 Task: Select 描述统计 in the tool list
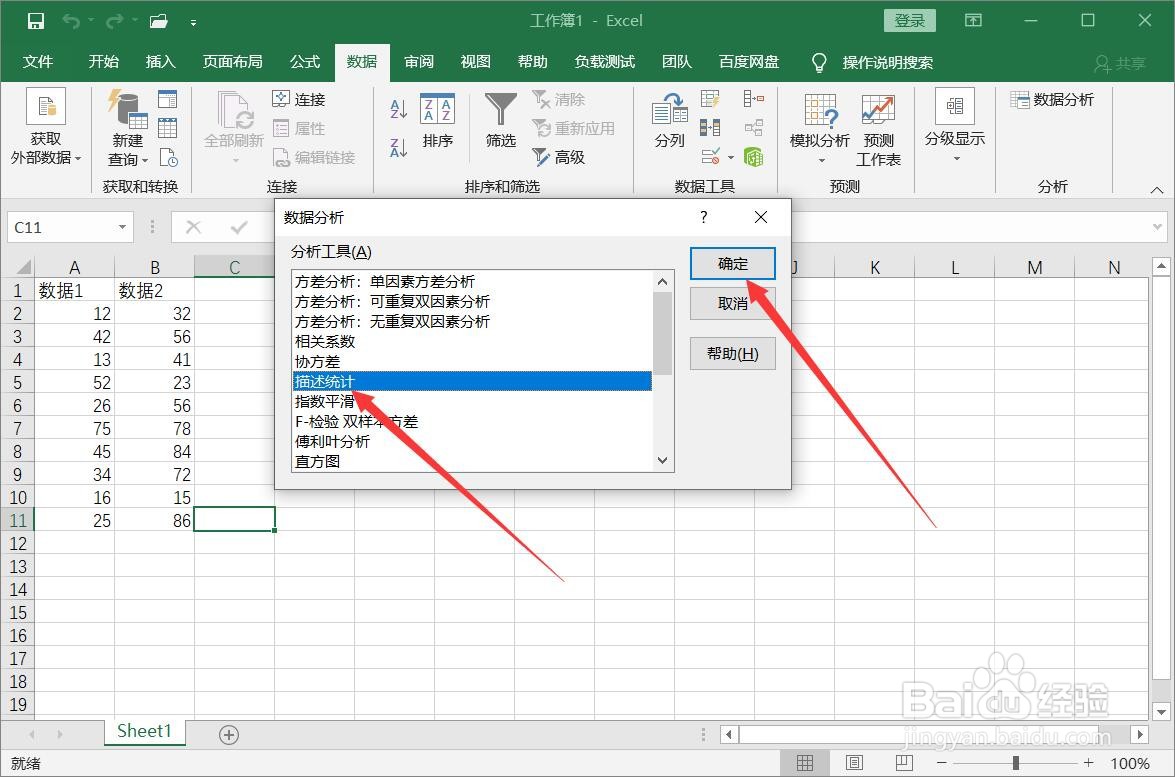472,381
